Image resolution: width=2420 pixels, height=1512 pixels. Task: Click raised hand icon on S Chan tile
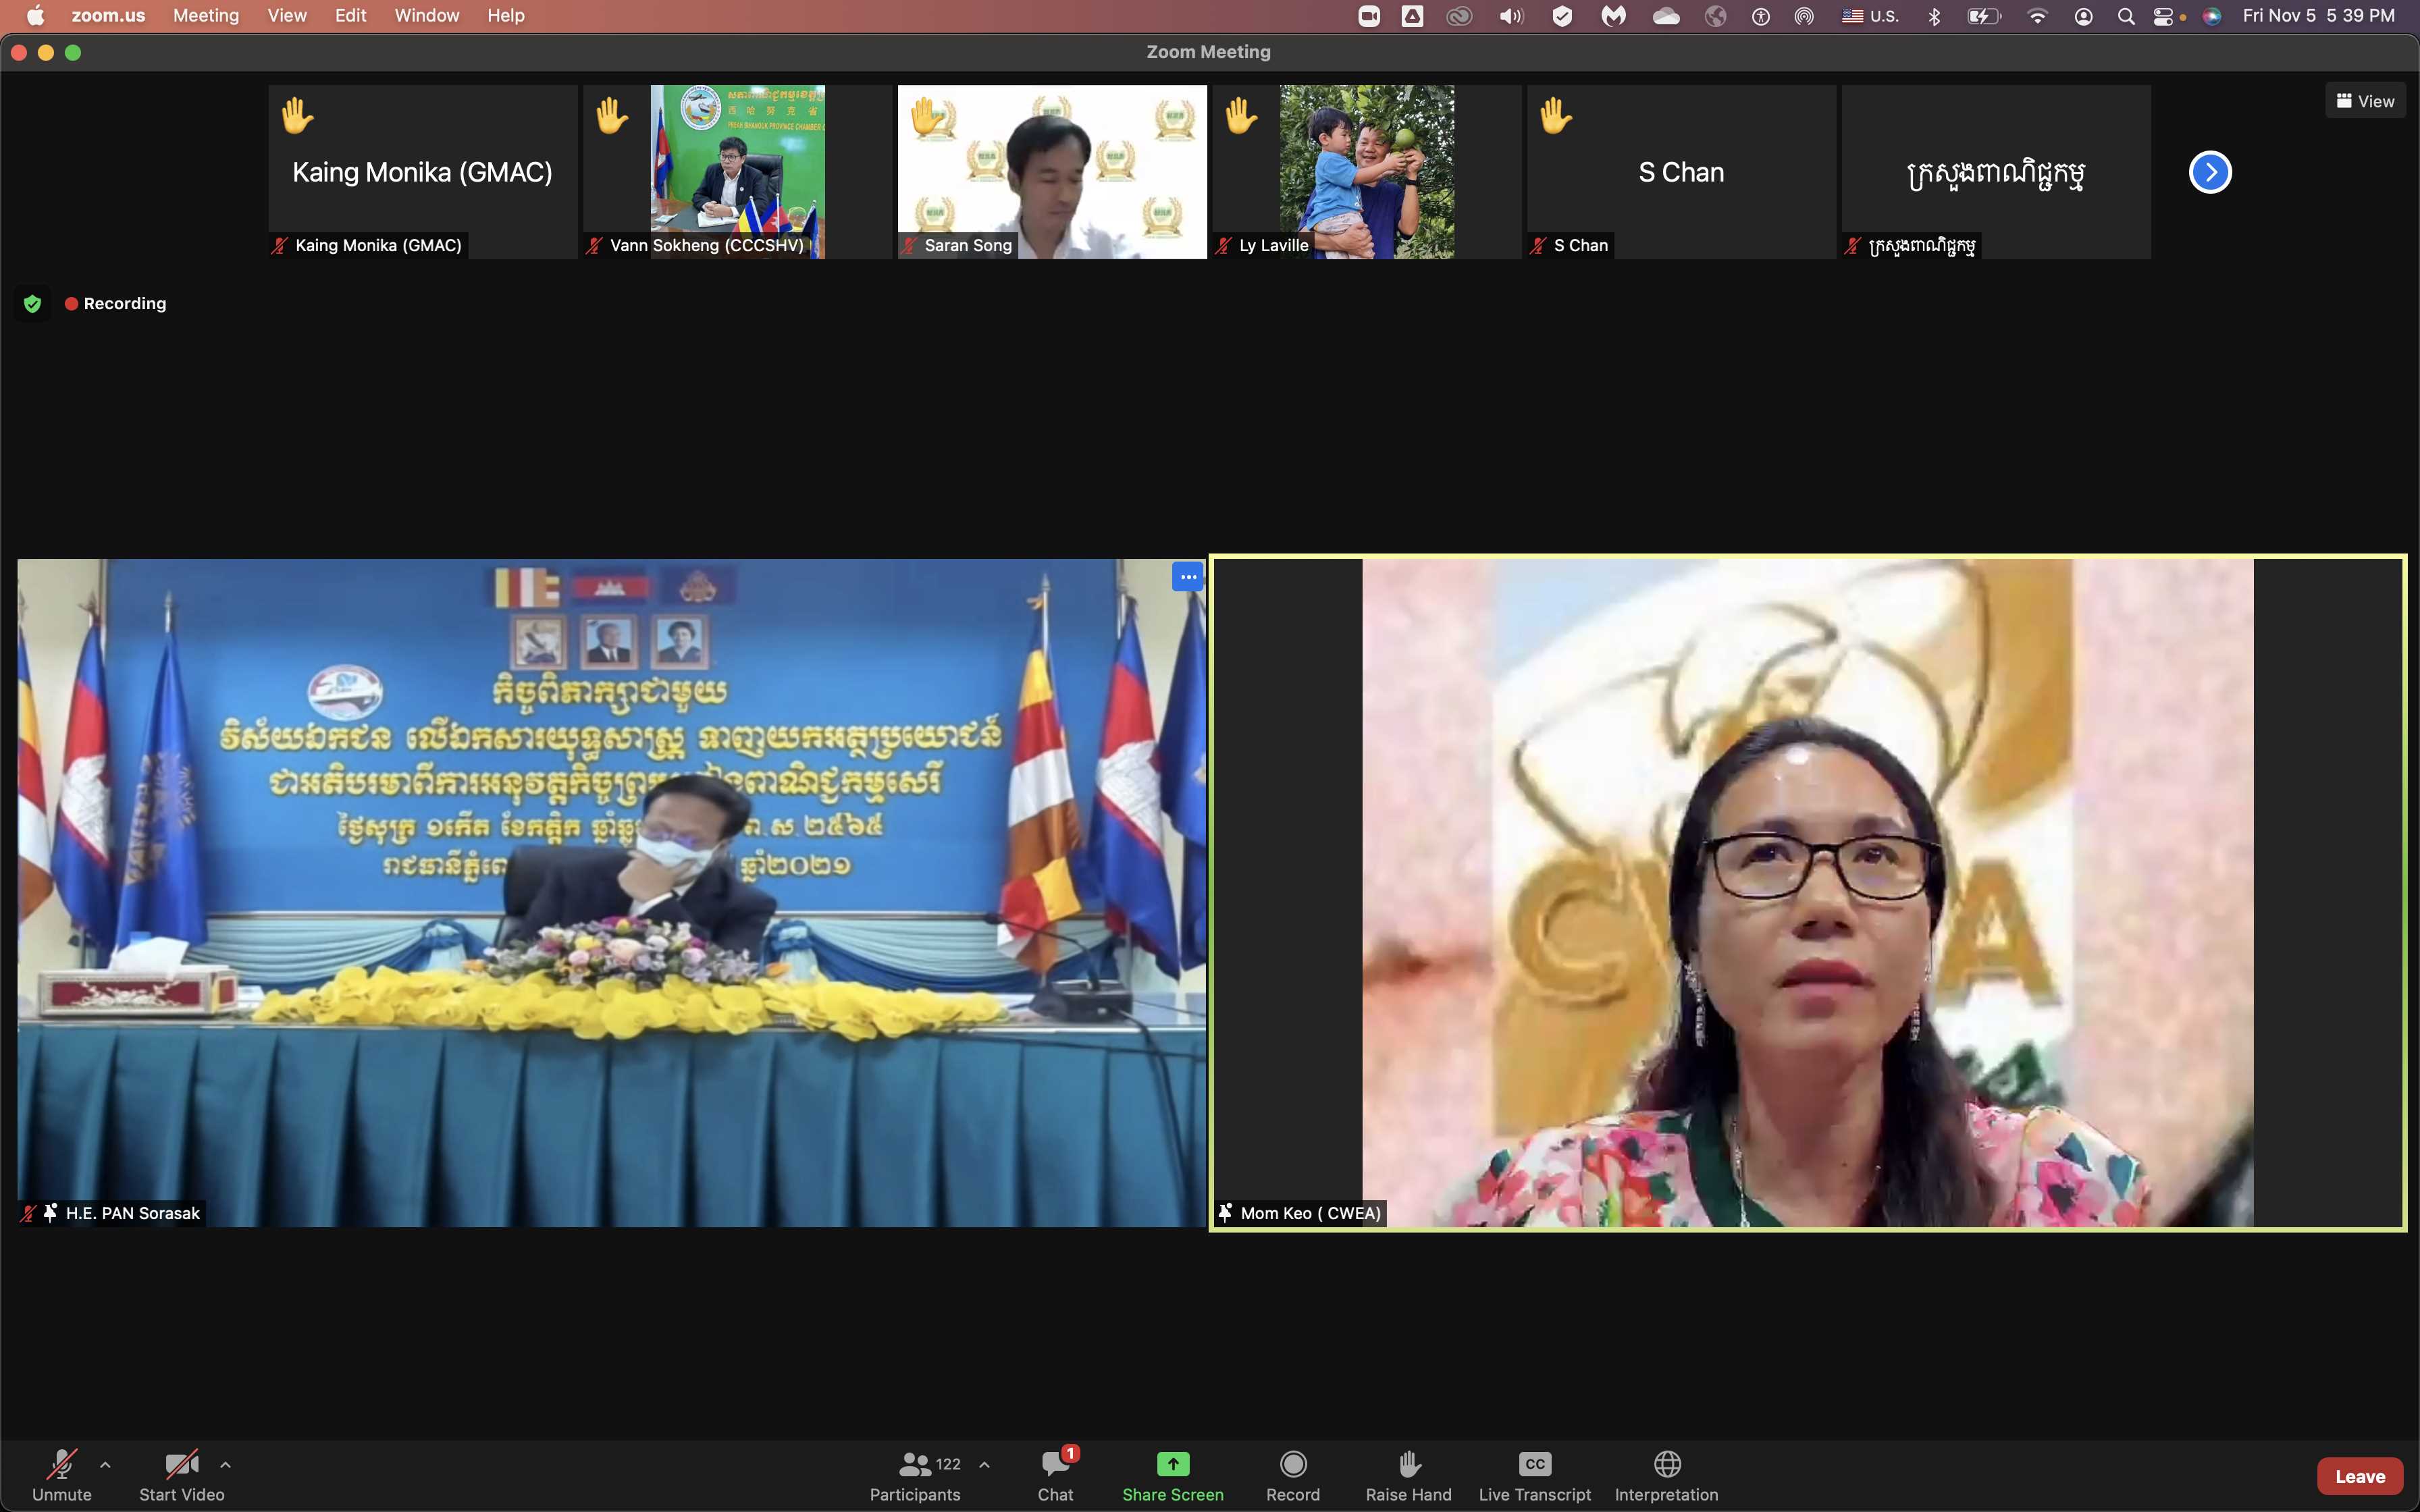click(1556, 116)
